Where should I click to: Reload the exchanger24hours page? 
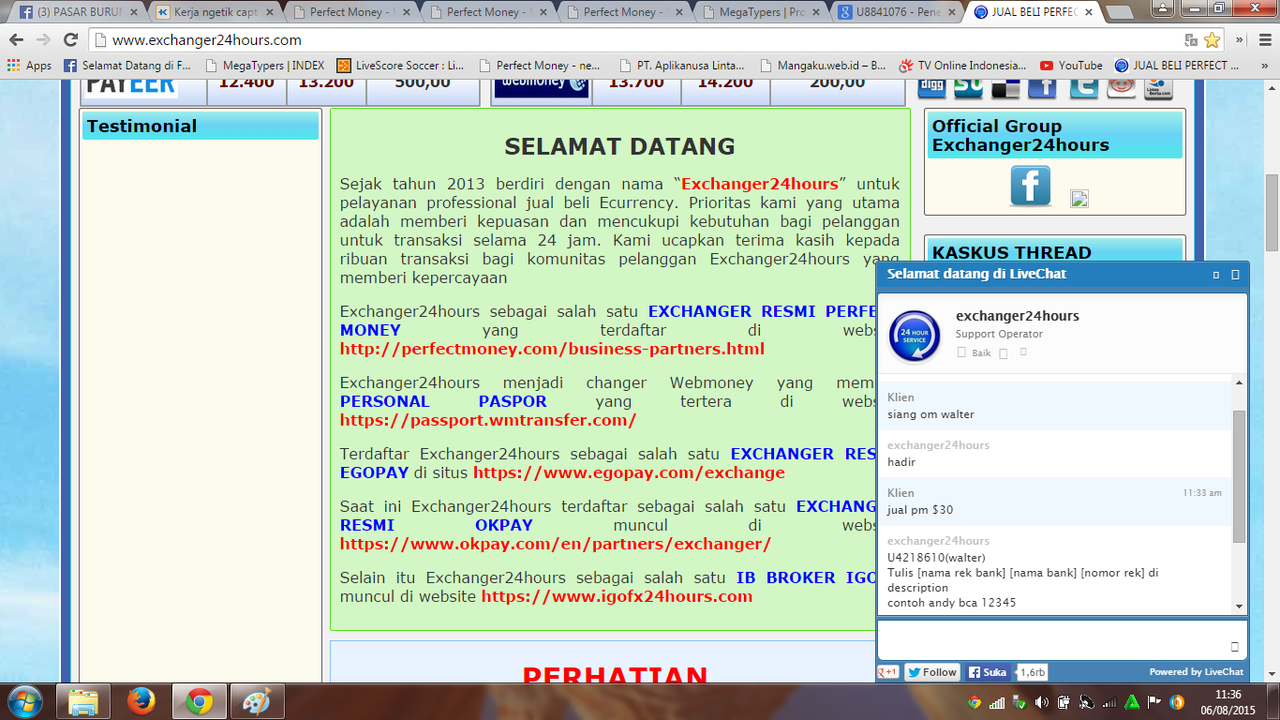tap(70, 40)
